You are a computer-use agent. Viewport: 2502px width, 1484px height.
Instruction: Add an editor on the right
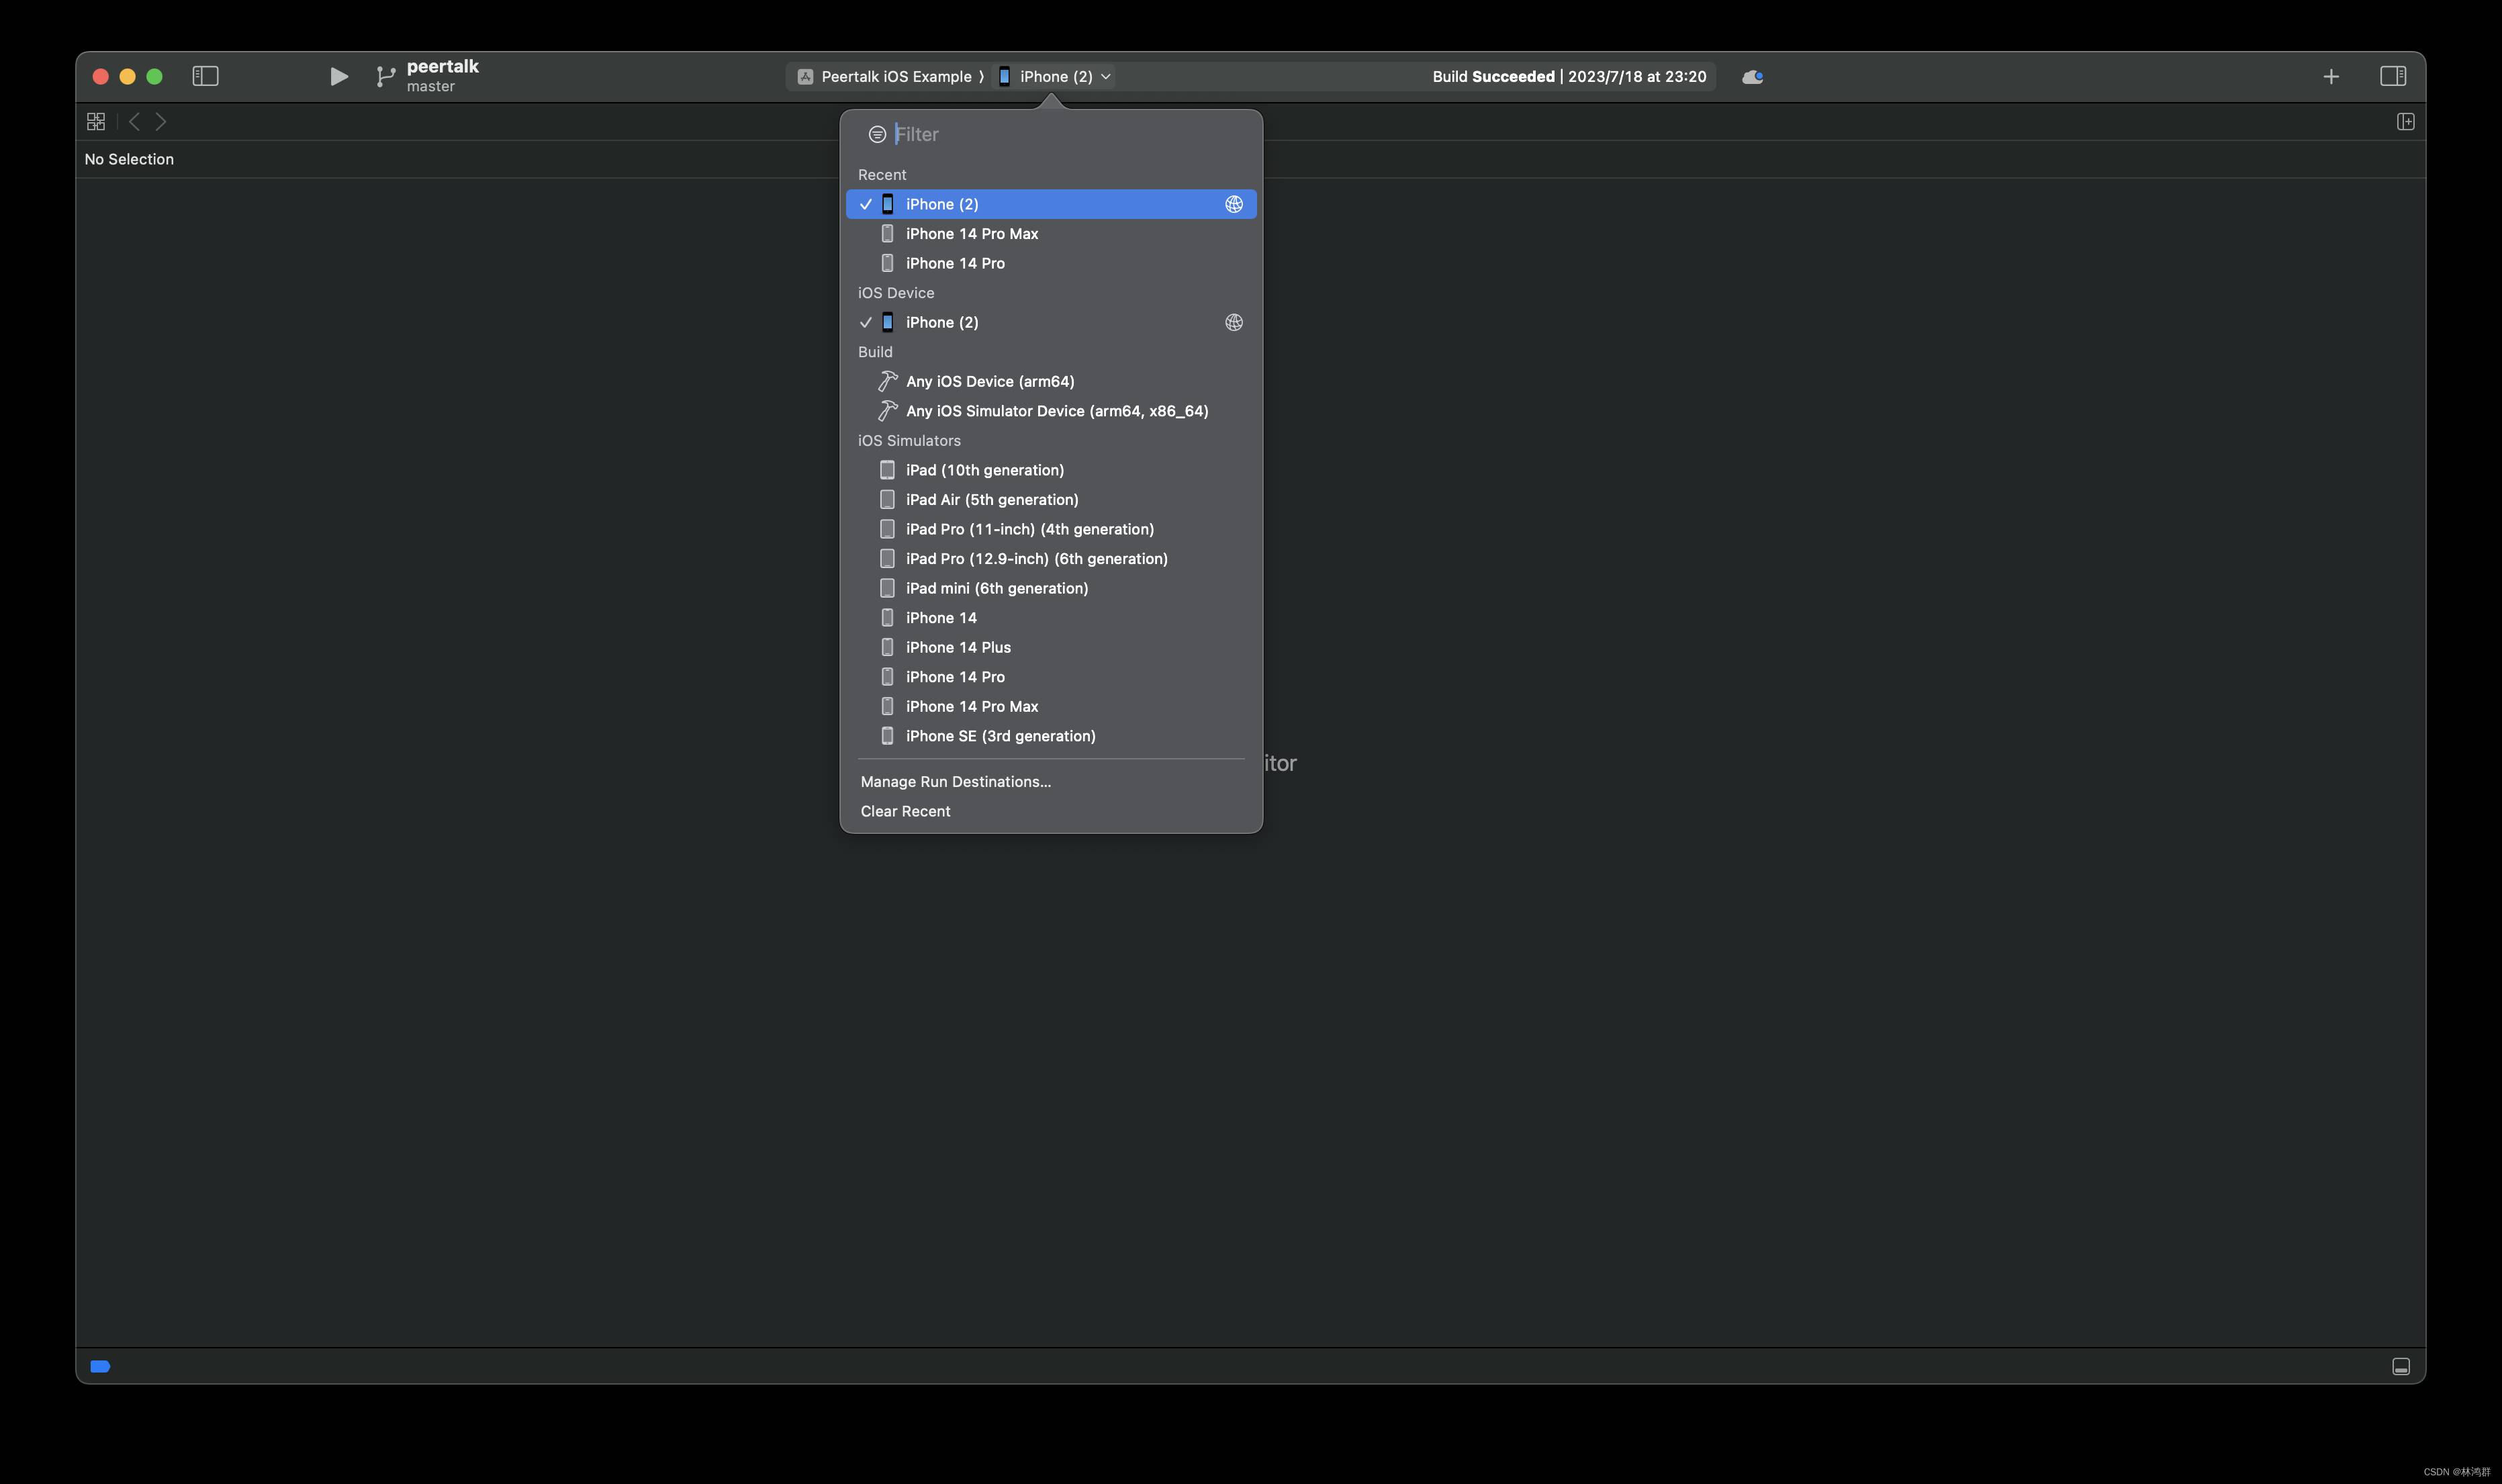click(2405, 121)
